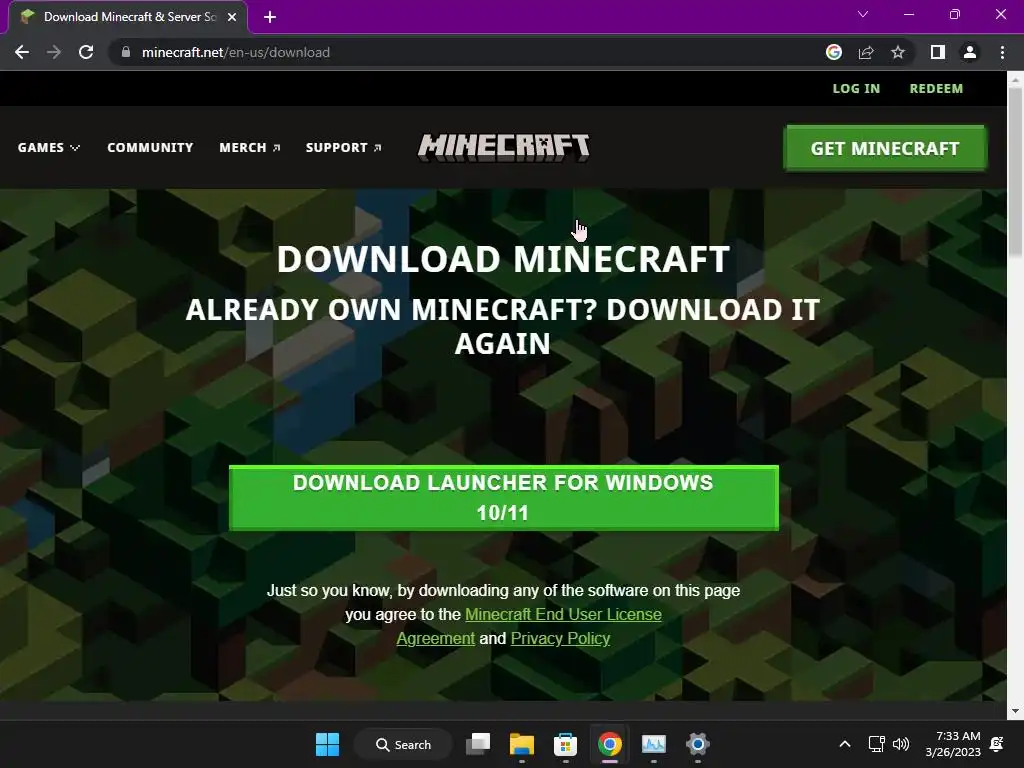
Task: Click the taskbar Search box
Action: (403, 744)
